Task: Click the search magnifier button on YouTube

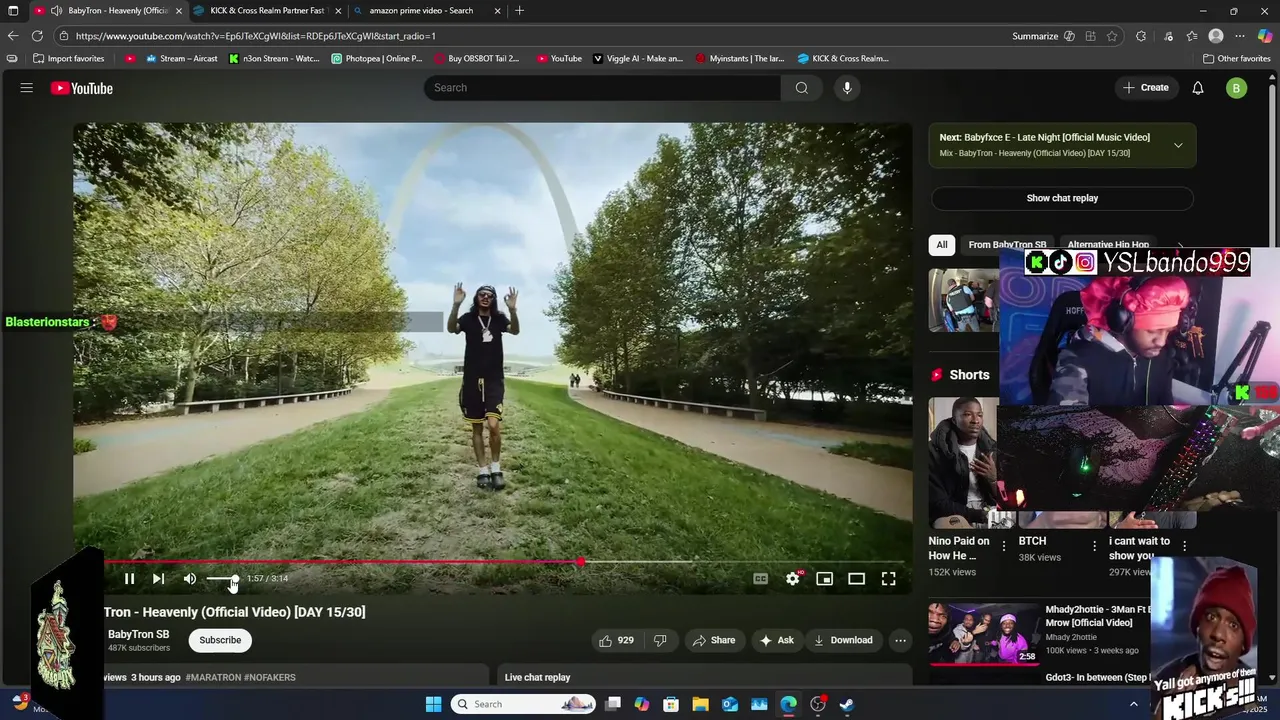Action: point(802,88)
